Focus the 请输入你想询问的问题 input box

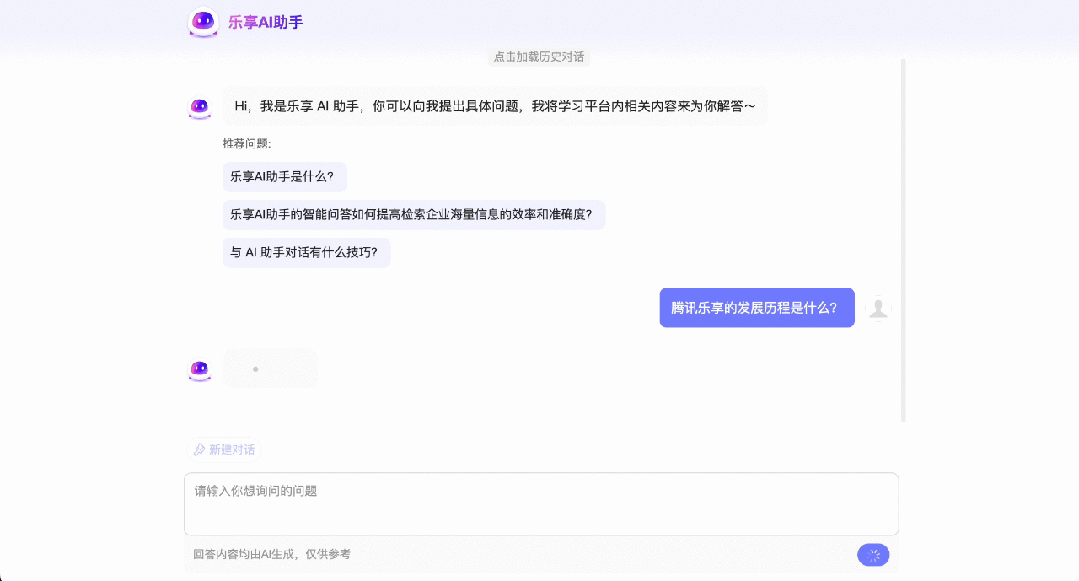(541, 504)
